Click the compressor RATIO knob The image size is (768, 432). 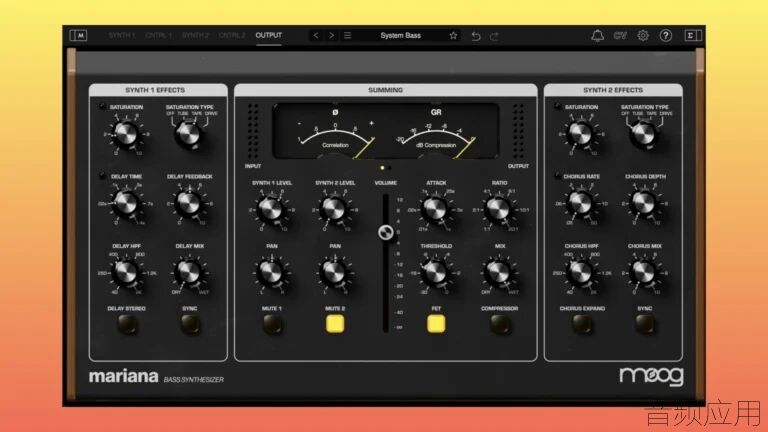click(x=499, y=210)
